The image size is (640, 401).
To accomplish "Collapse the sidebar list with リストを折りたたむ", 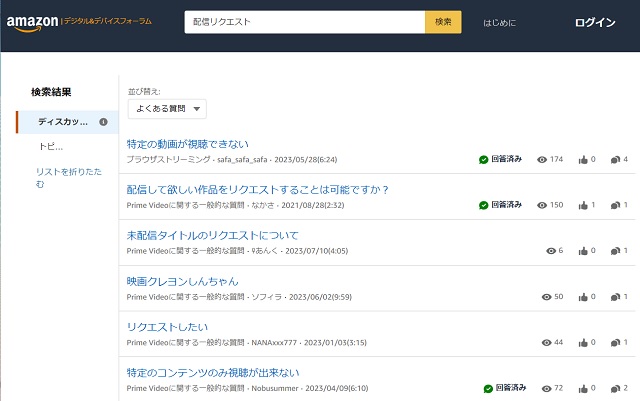I will [x=69, y=178].
